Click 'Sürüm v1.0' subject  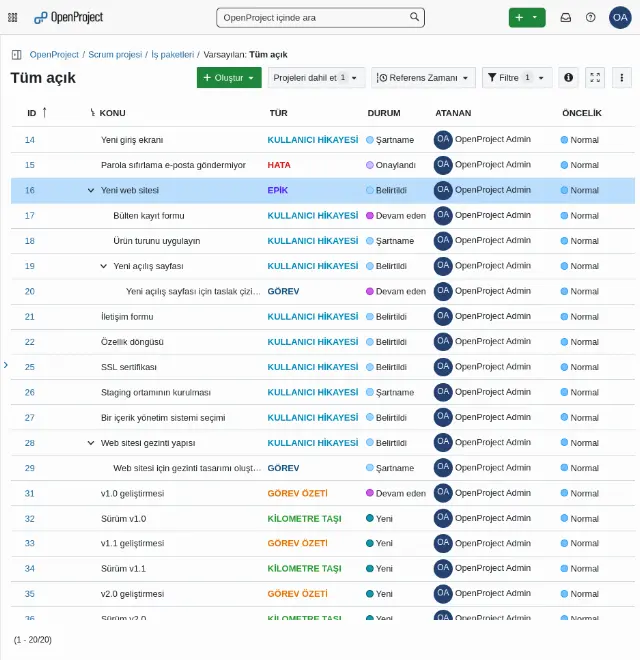[123, 519]
